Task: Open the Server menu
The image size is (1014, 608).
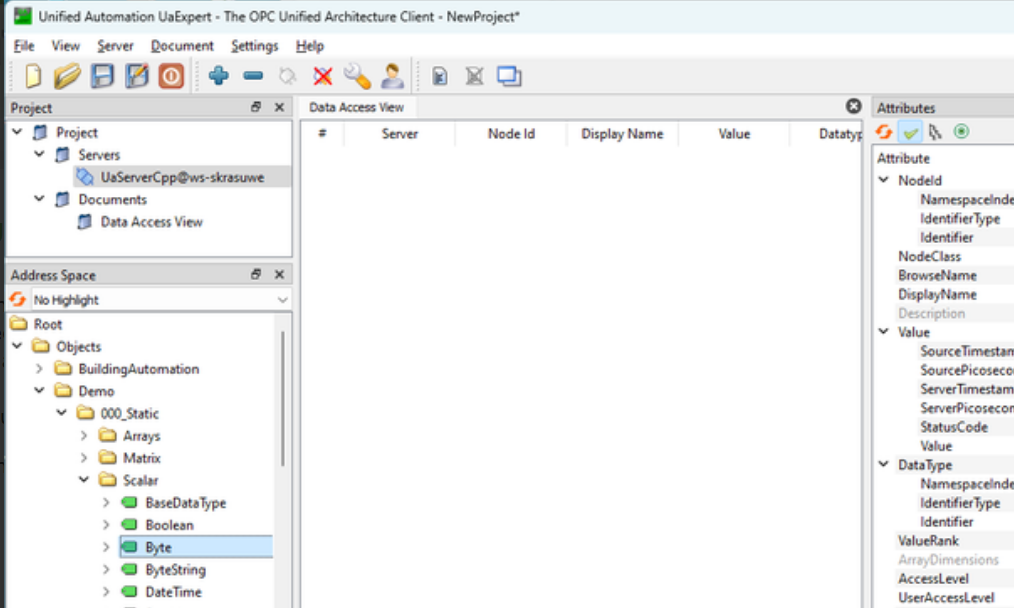Action: 115,46
